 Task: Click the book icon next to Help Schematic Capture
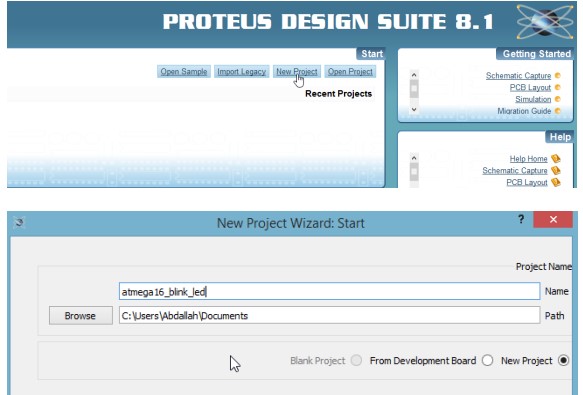point(556,170)
